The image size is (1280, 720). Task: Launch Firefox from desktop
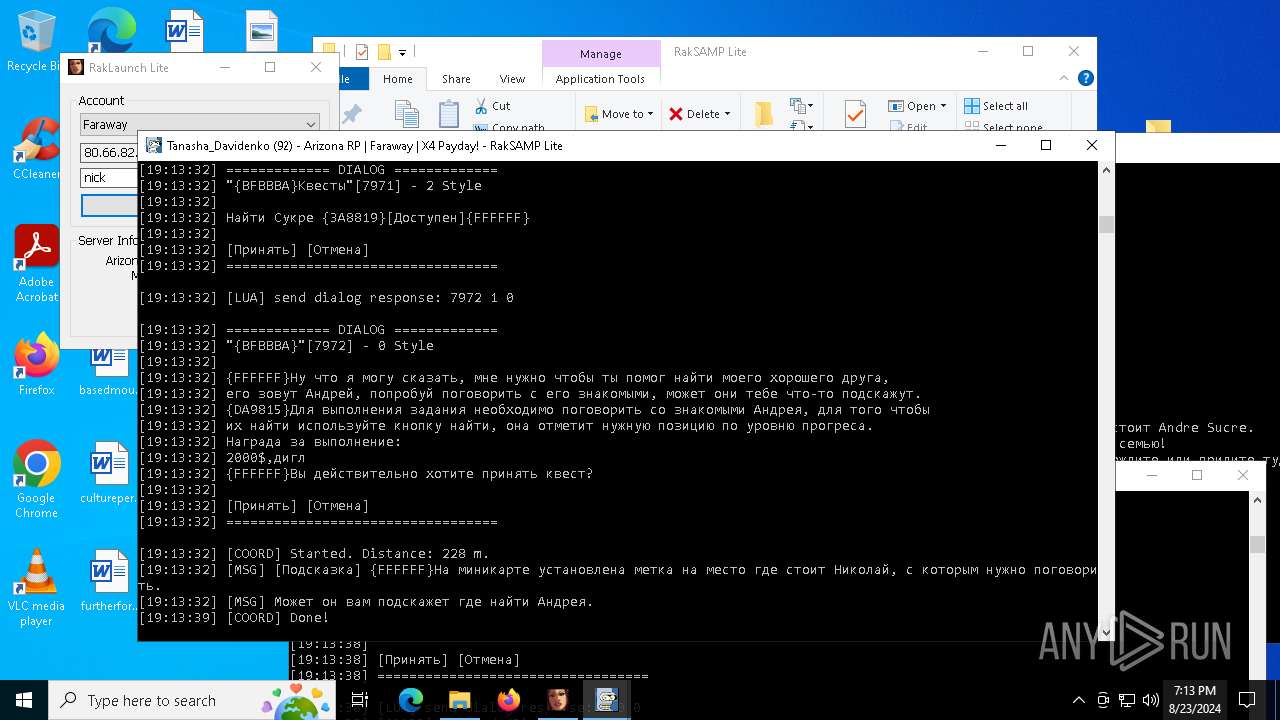(36, 365)
